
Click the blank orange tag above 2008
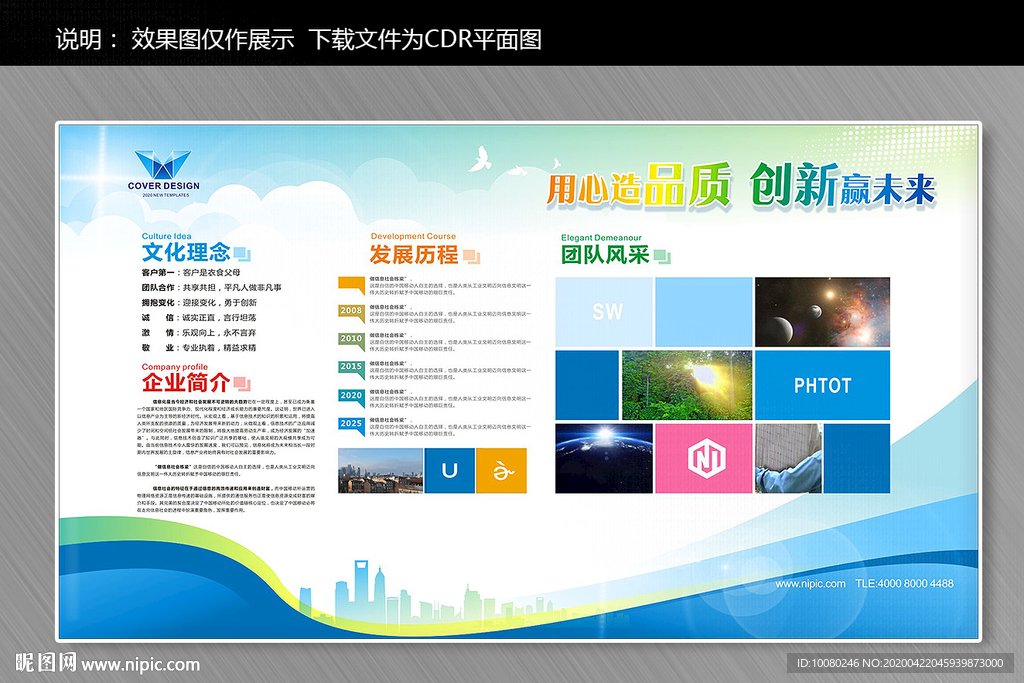coord(351,284)
